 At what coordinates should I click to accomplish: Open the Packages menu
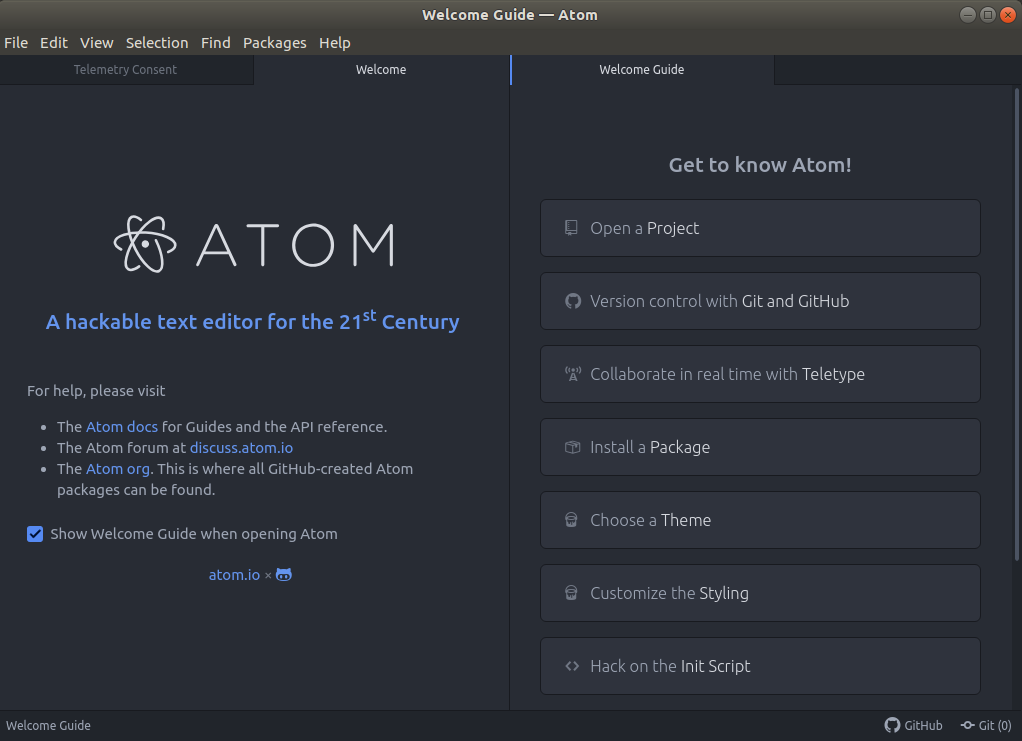(274, 43)
